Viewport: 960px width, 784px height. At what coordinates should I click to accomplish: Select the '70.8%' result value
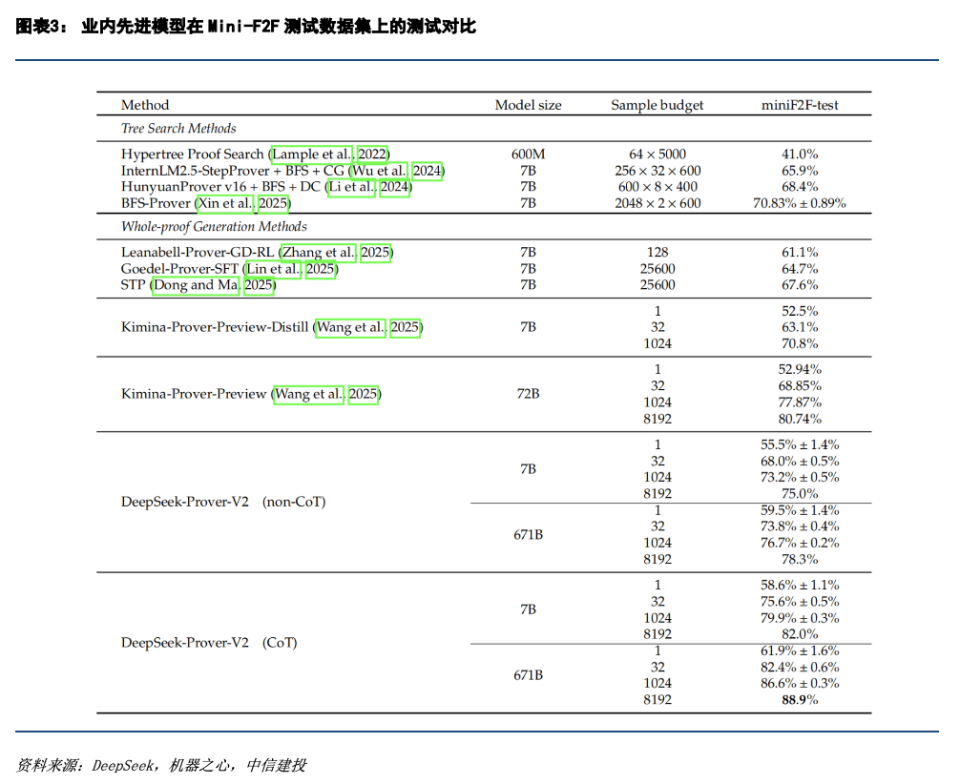point(800,343)
